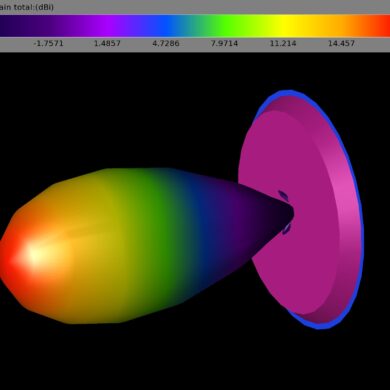Click the 4.7286 gain tick label
Screen dimensions: 390x390
pyautogui.click(x=166, y=43)
